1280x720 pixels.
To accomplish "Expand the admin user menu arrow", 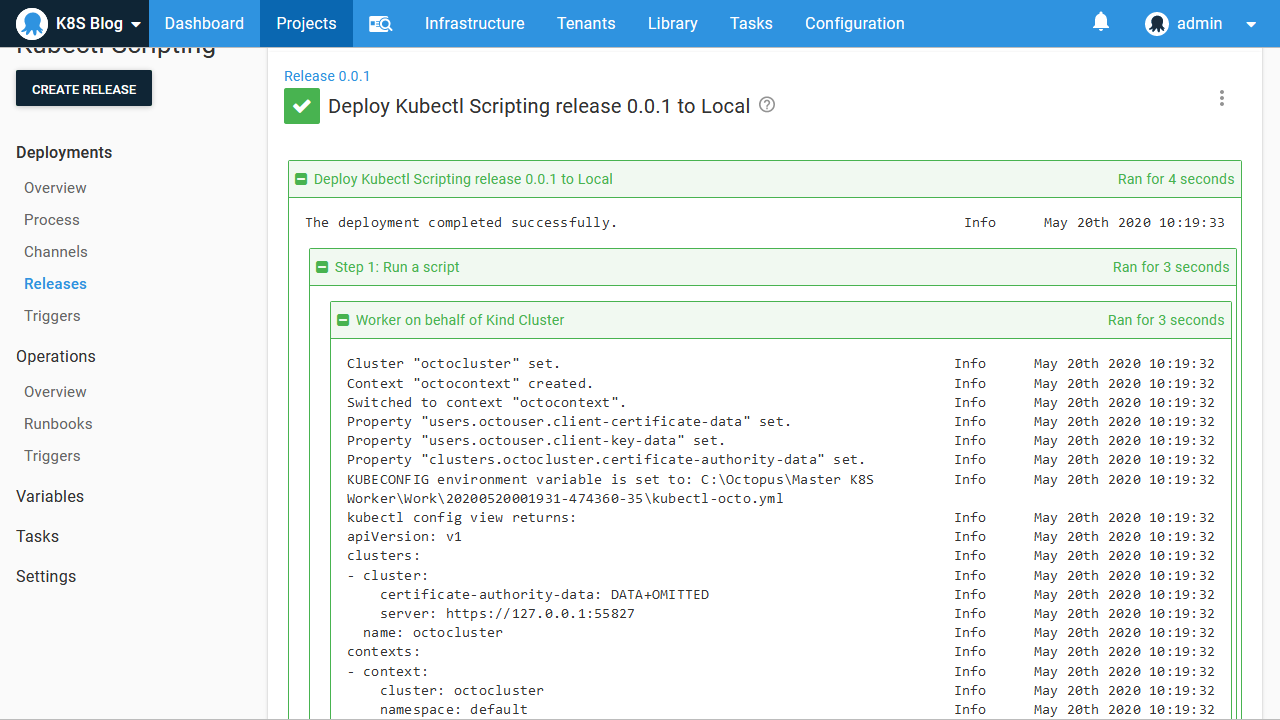I will (1250, 25).
